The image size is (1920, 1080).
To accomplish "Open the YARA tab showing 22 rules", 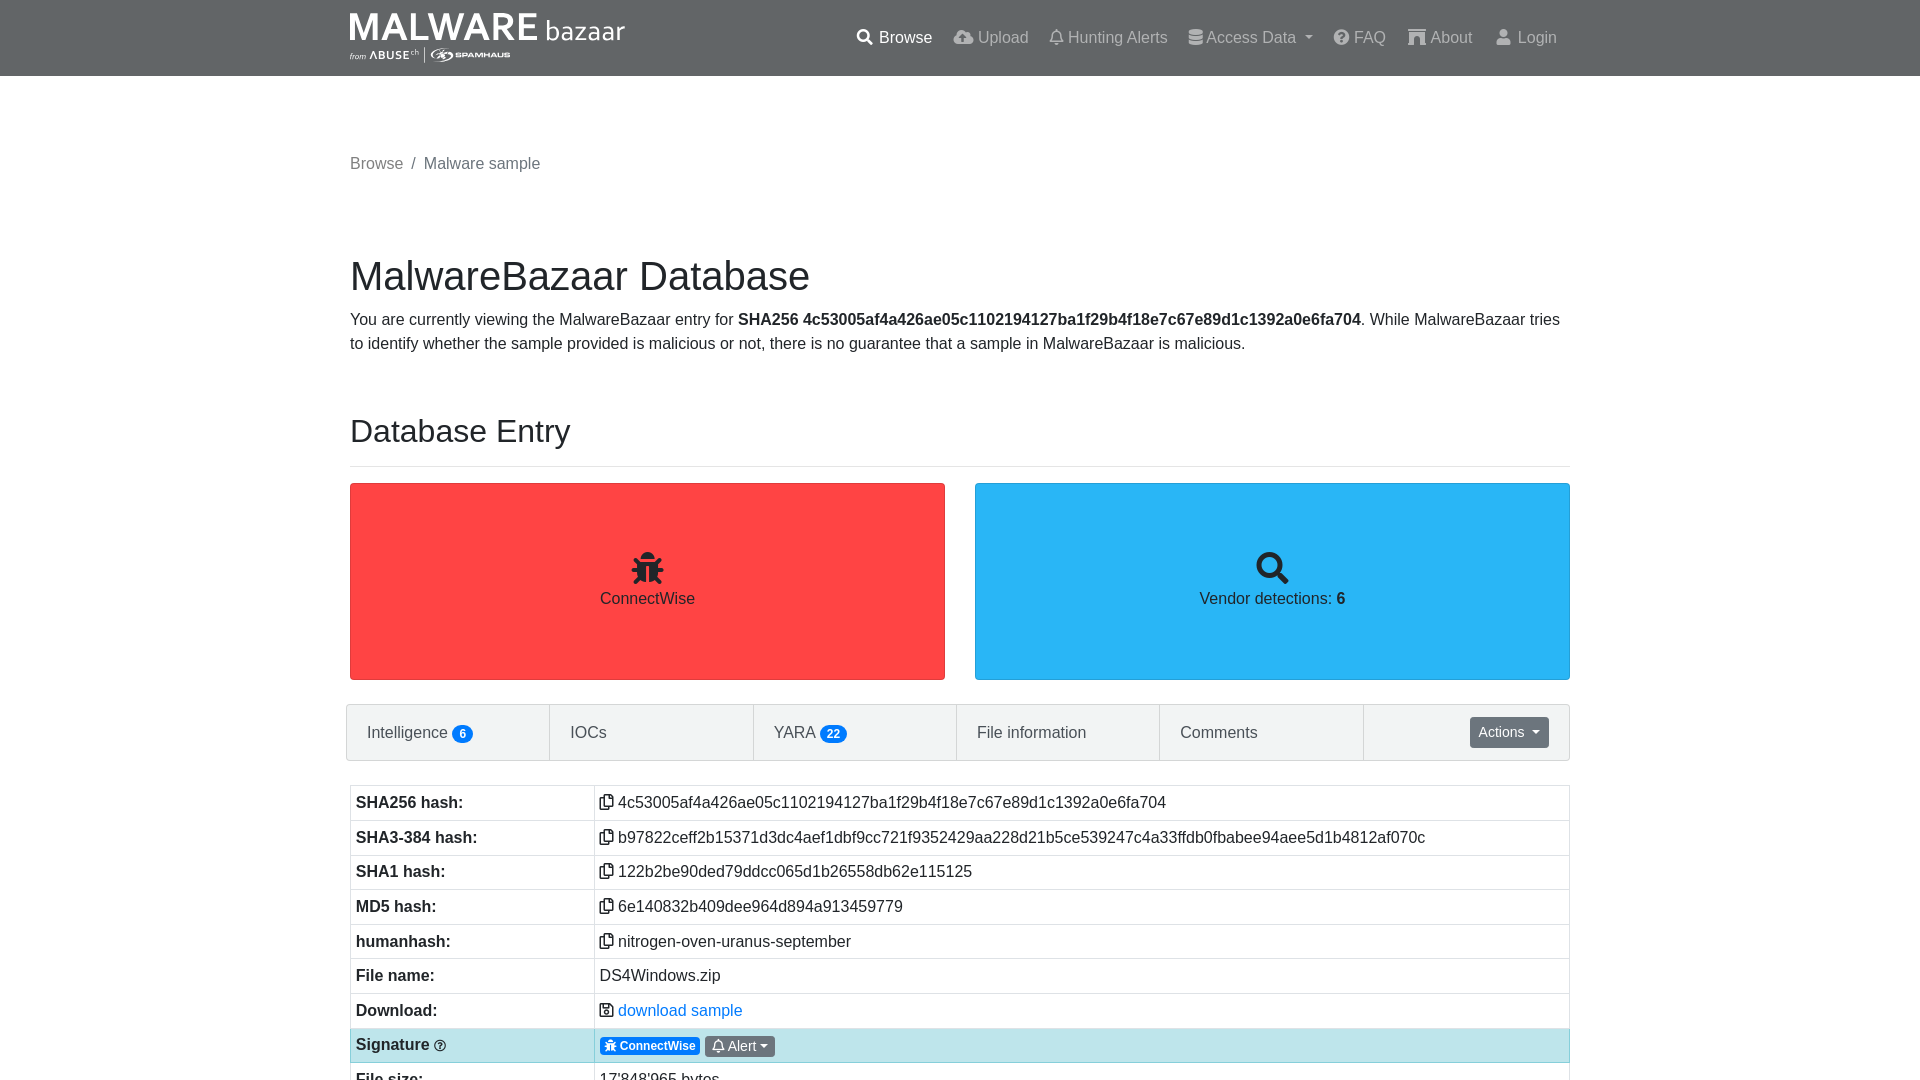I will pyautogui.click(x=810, y=732).
